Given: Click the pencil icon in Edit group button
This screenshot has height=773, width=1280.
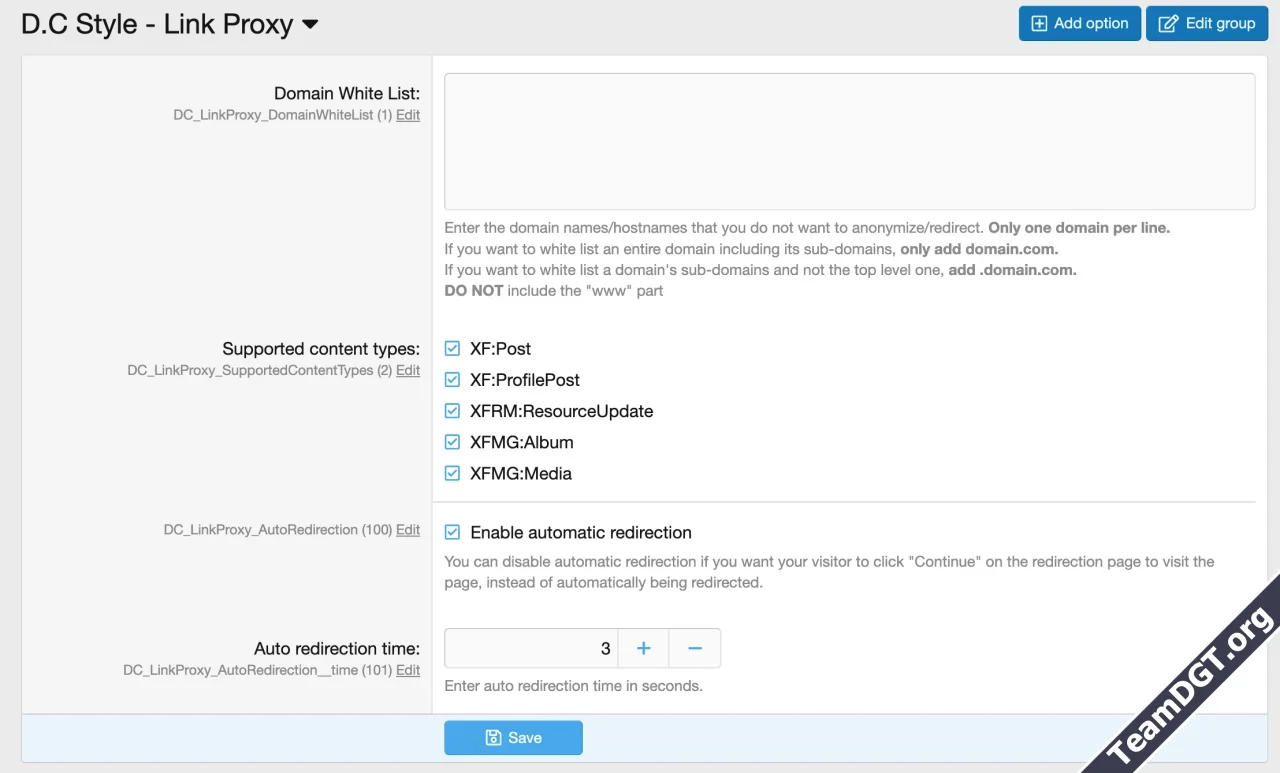Looking at the screenshot, I should [1168, 24].
